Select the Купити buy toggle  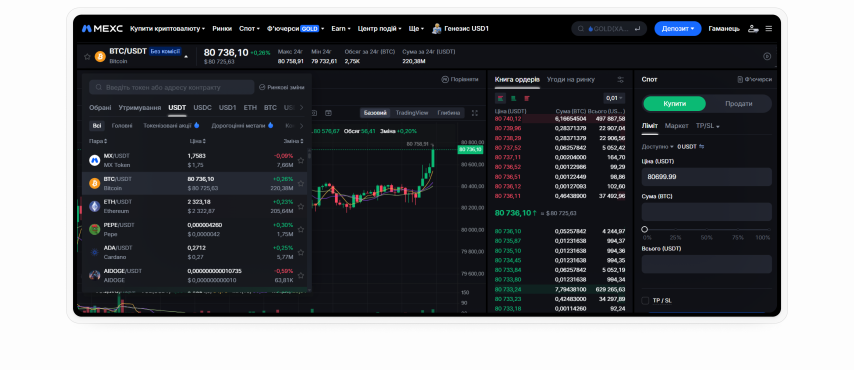pos(674,104)
